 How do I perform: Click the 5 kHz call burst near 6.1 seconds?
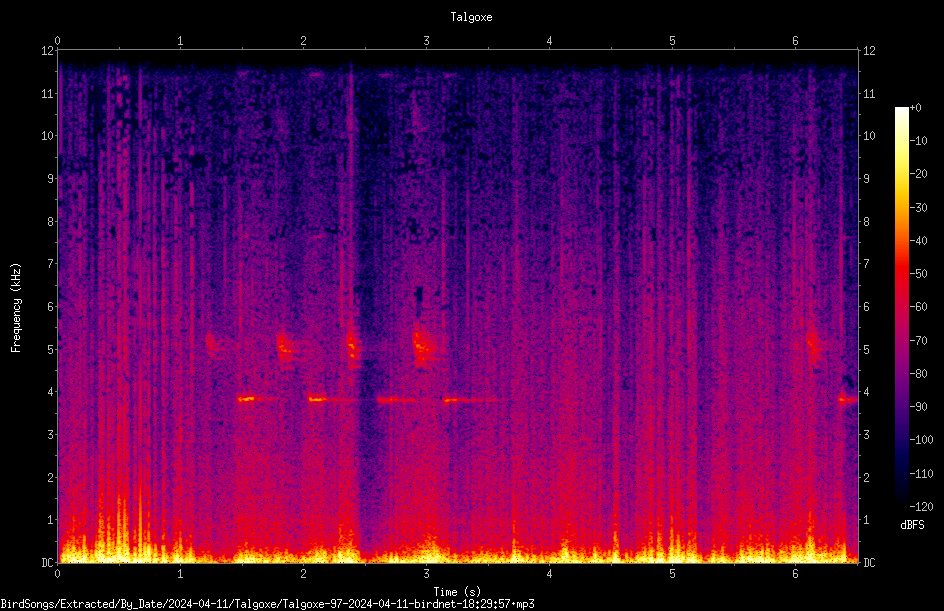coord(813,347)
